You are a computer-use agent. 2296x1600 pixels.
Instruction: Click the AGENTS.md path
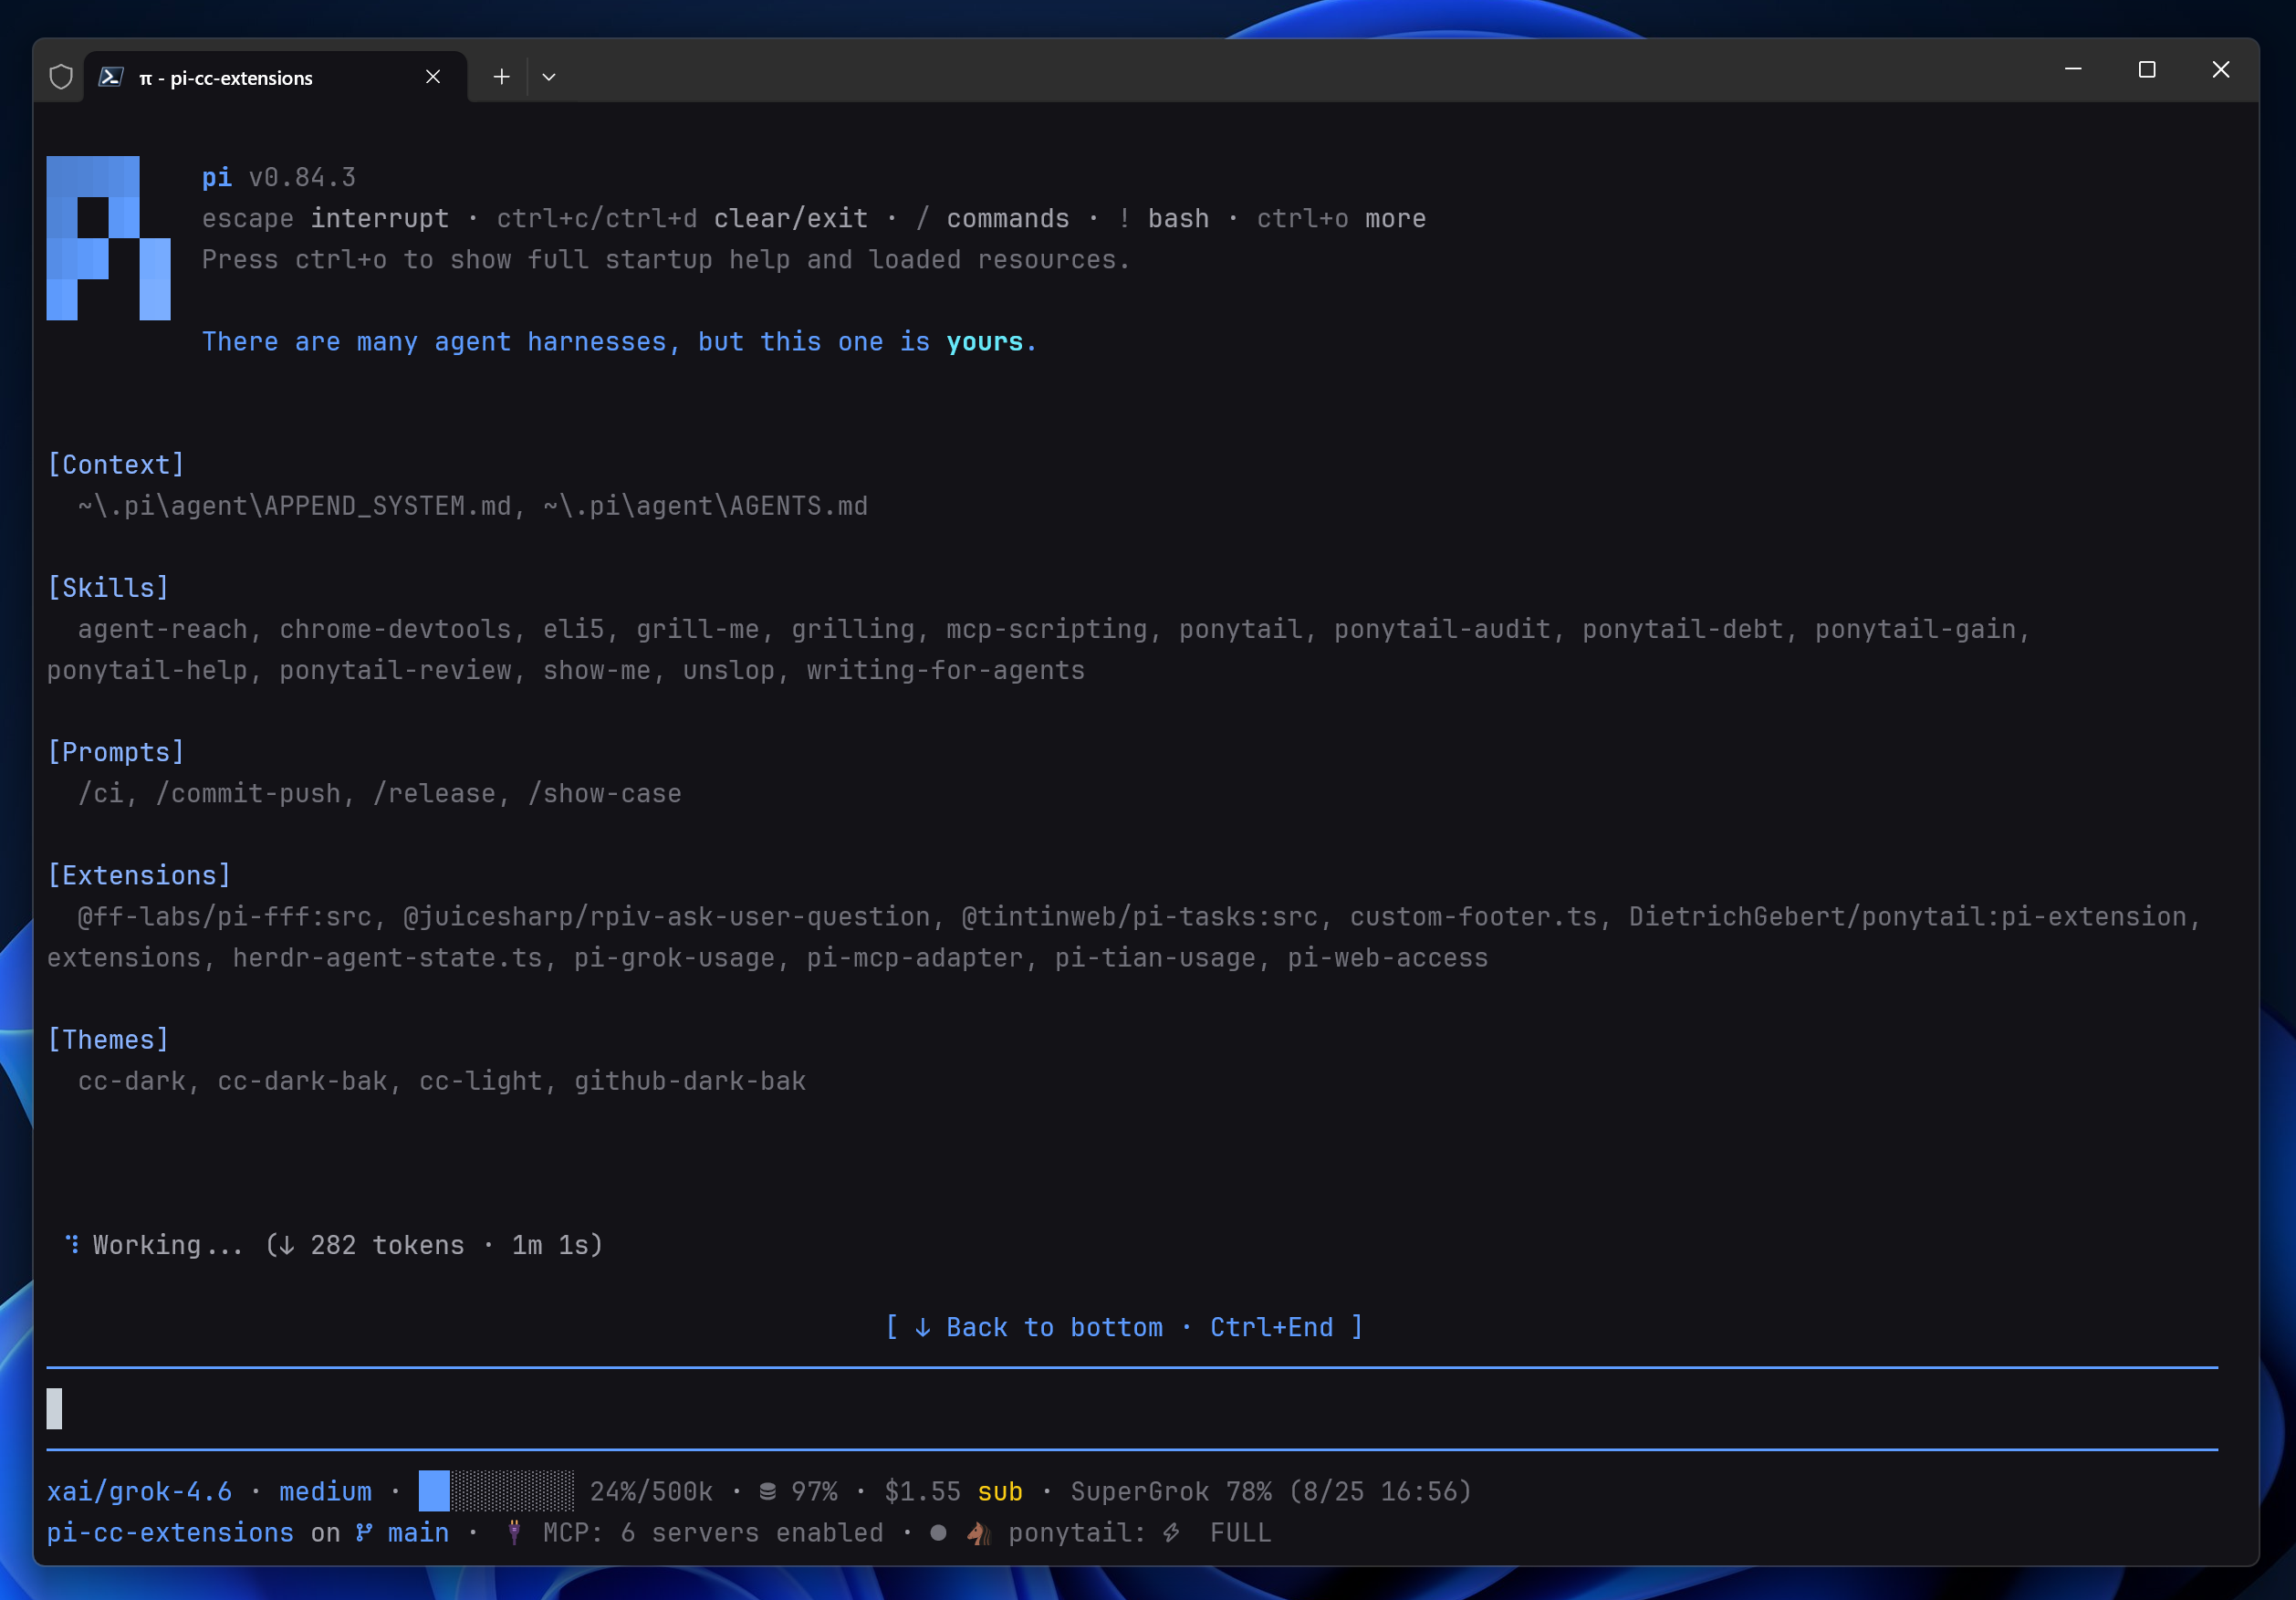(706, 505)
